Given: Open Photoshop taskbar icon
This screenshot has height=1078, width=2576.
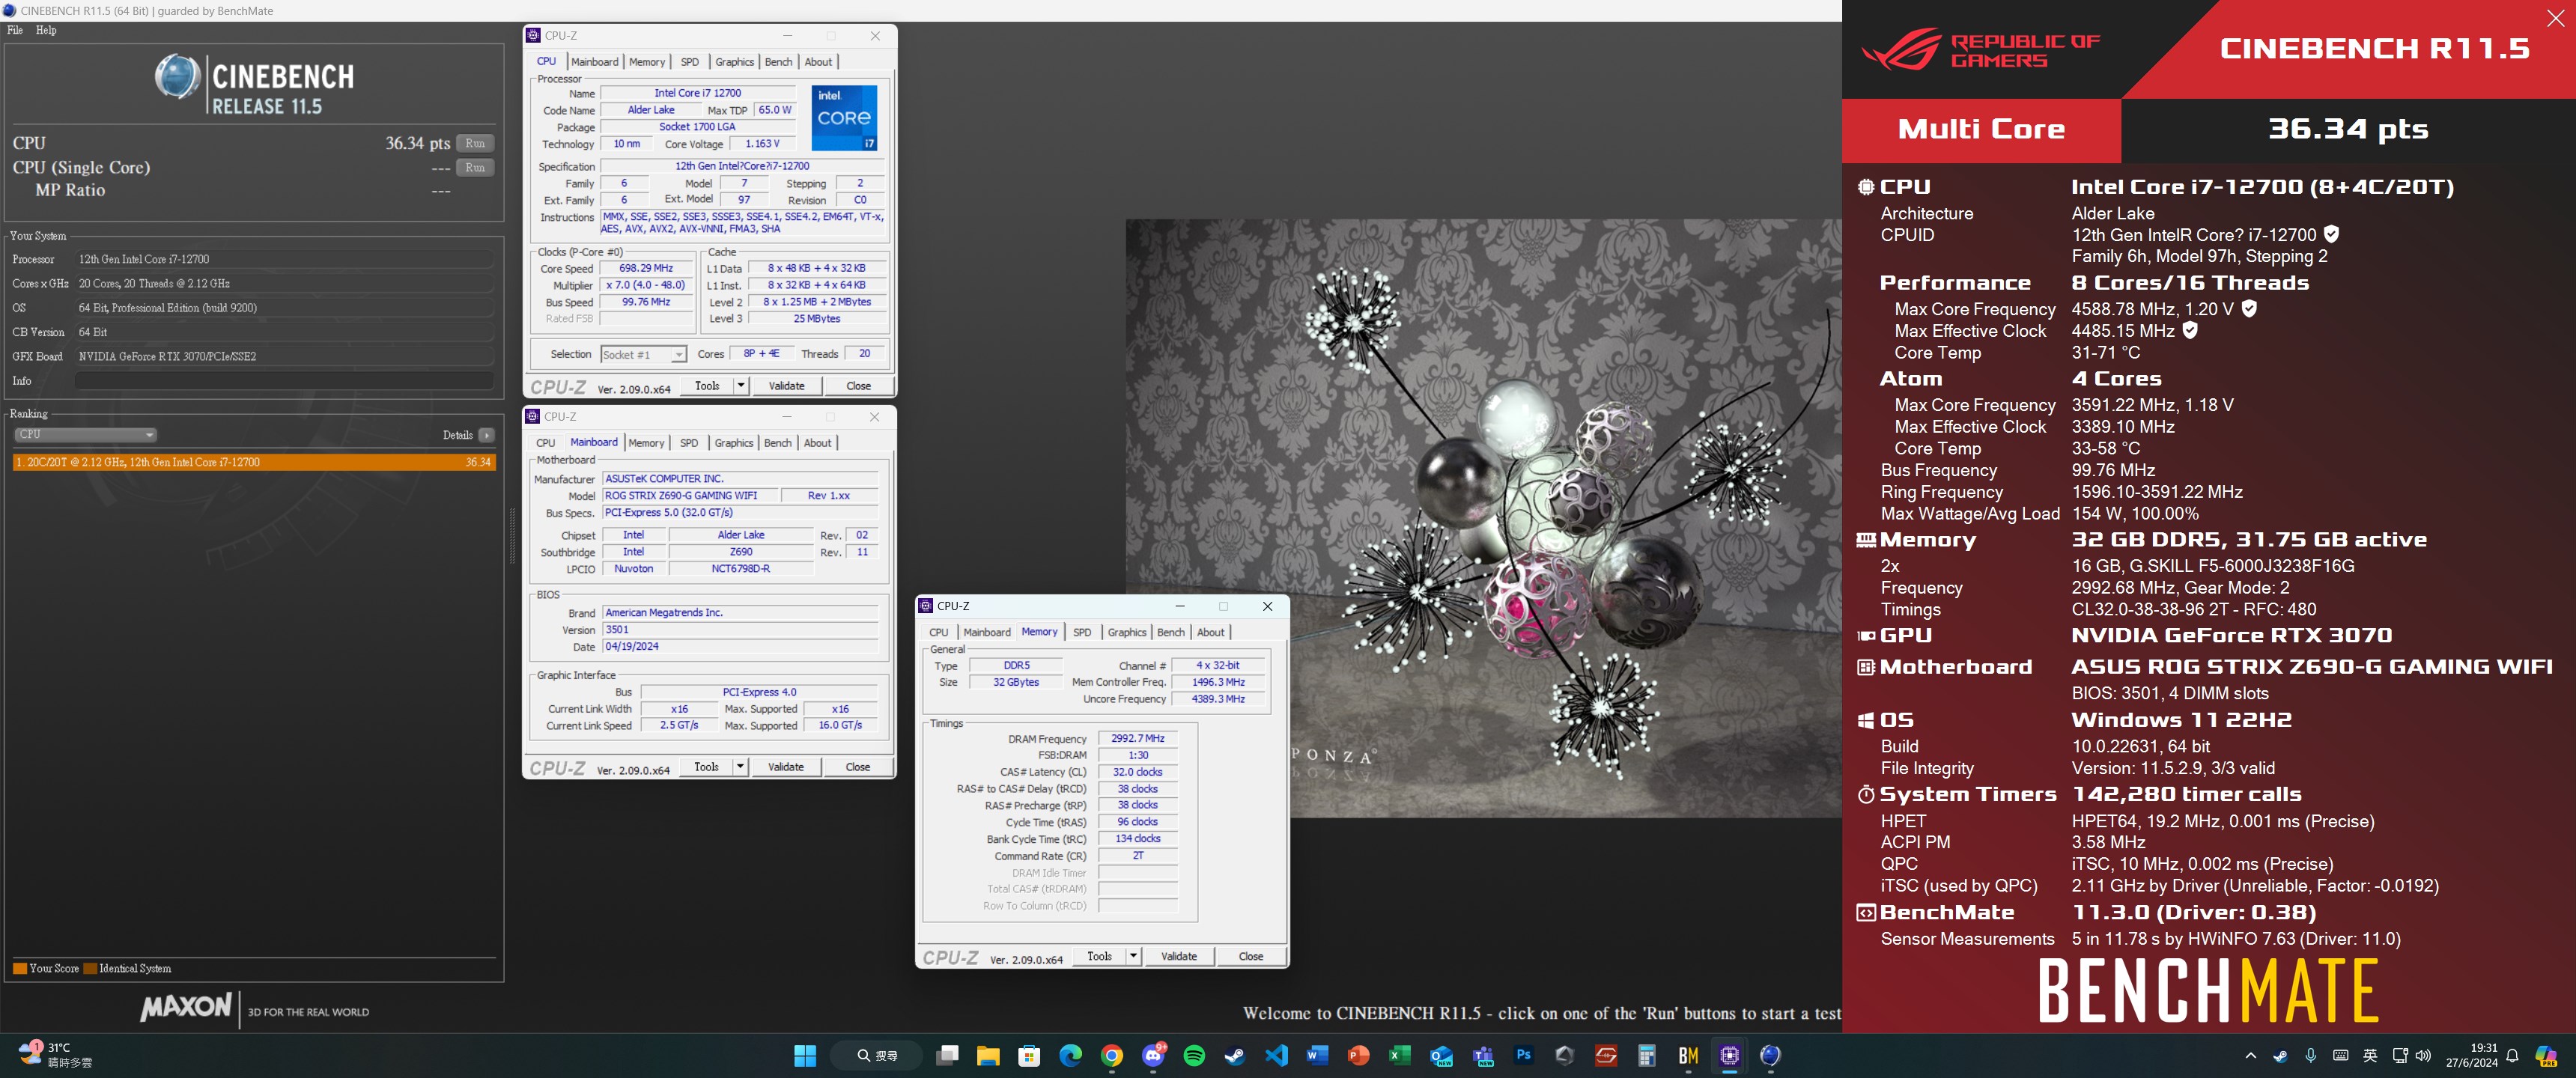Looking at the screenshot, I should tap(1523, 1056).
